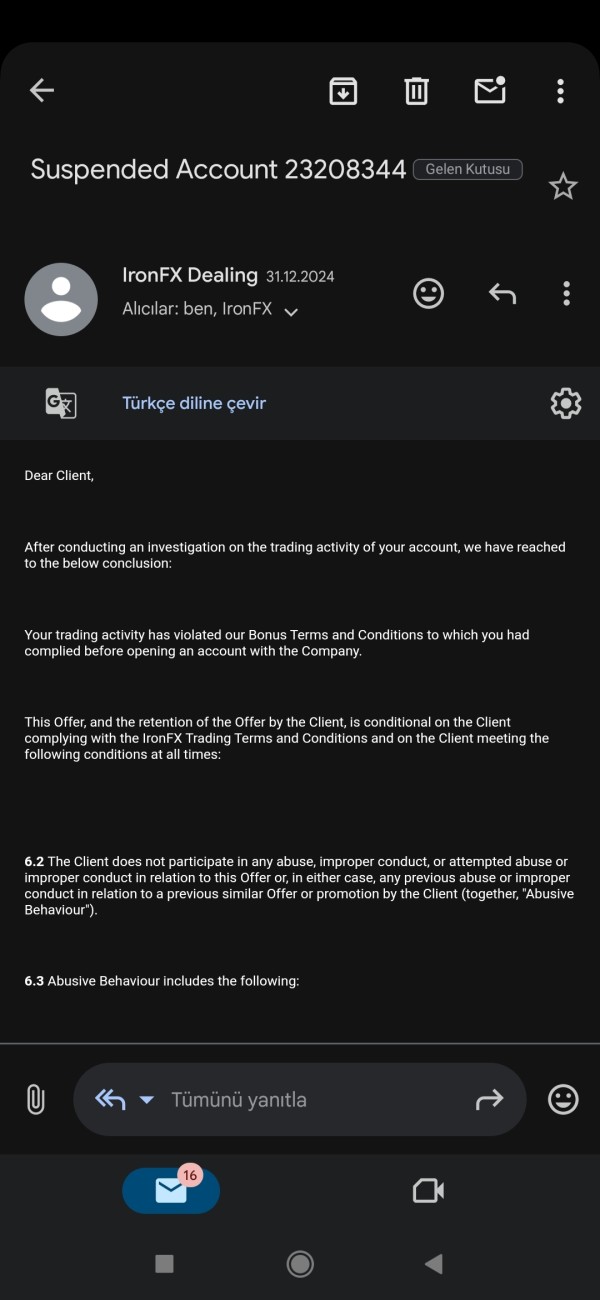Open top bar three-dot overflow menu
600x1300 pixels.
[x=560, y=91]
